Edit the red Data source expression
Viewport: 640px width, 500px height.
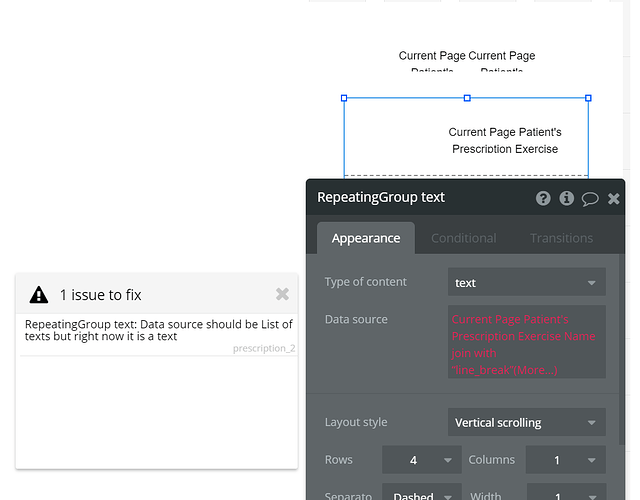click(526, 344)
